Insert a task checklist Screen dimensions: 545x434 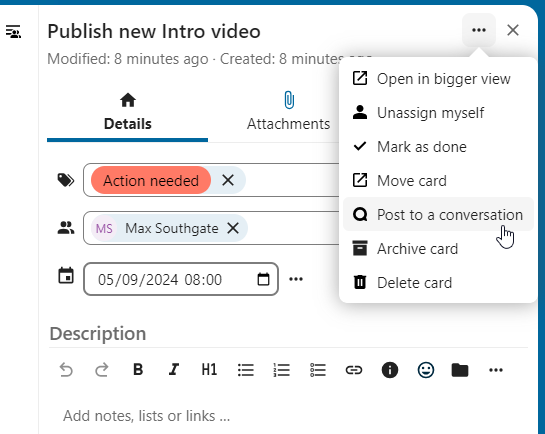pyautogui.click(x=318, y=370)
